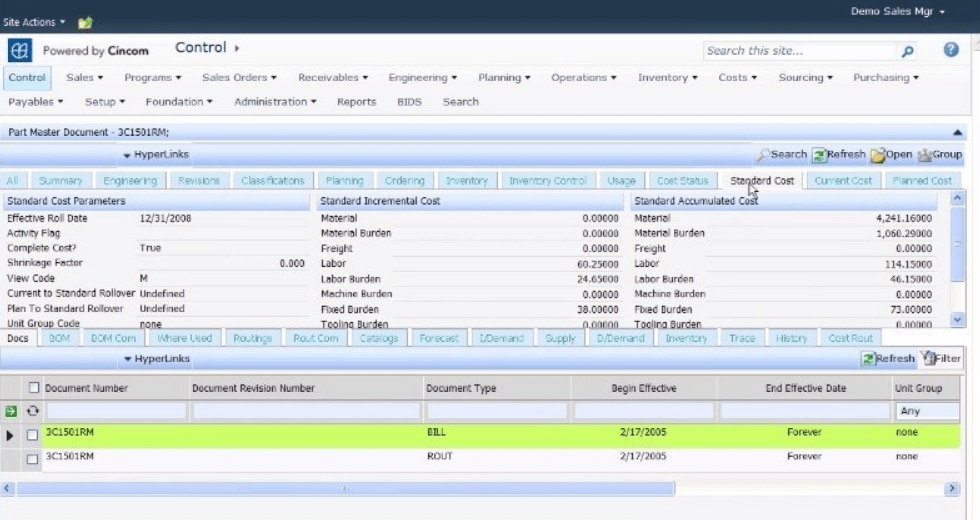The width and height of the screenshot is (980, 520).
Task: Click the green apply-filter arrow icon
Action: (11, 411)
